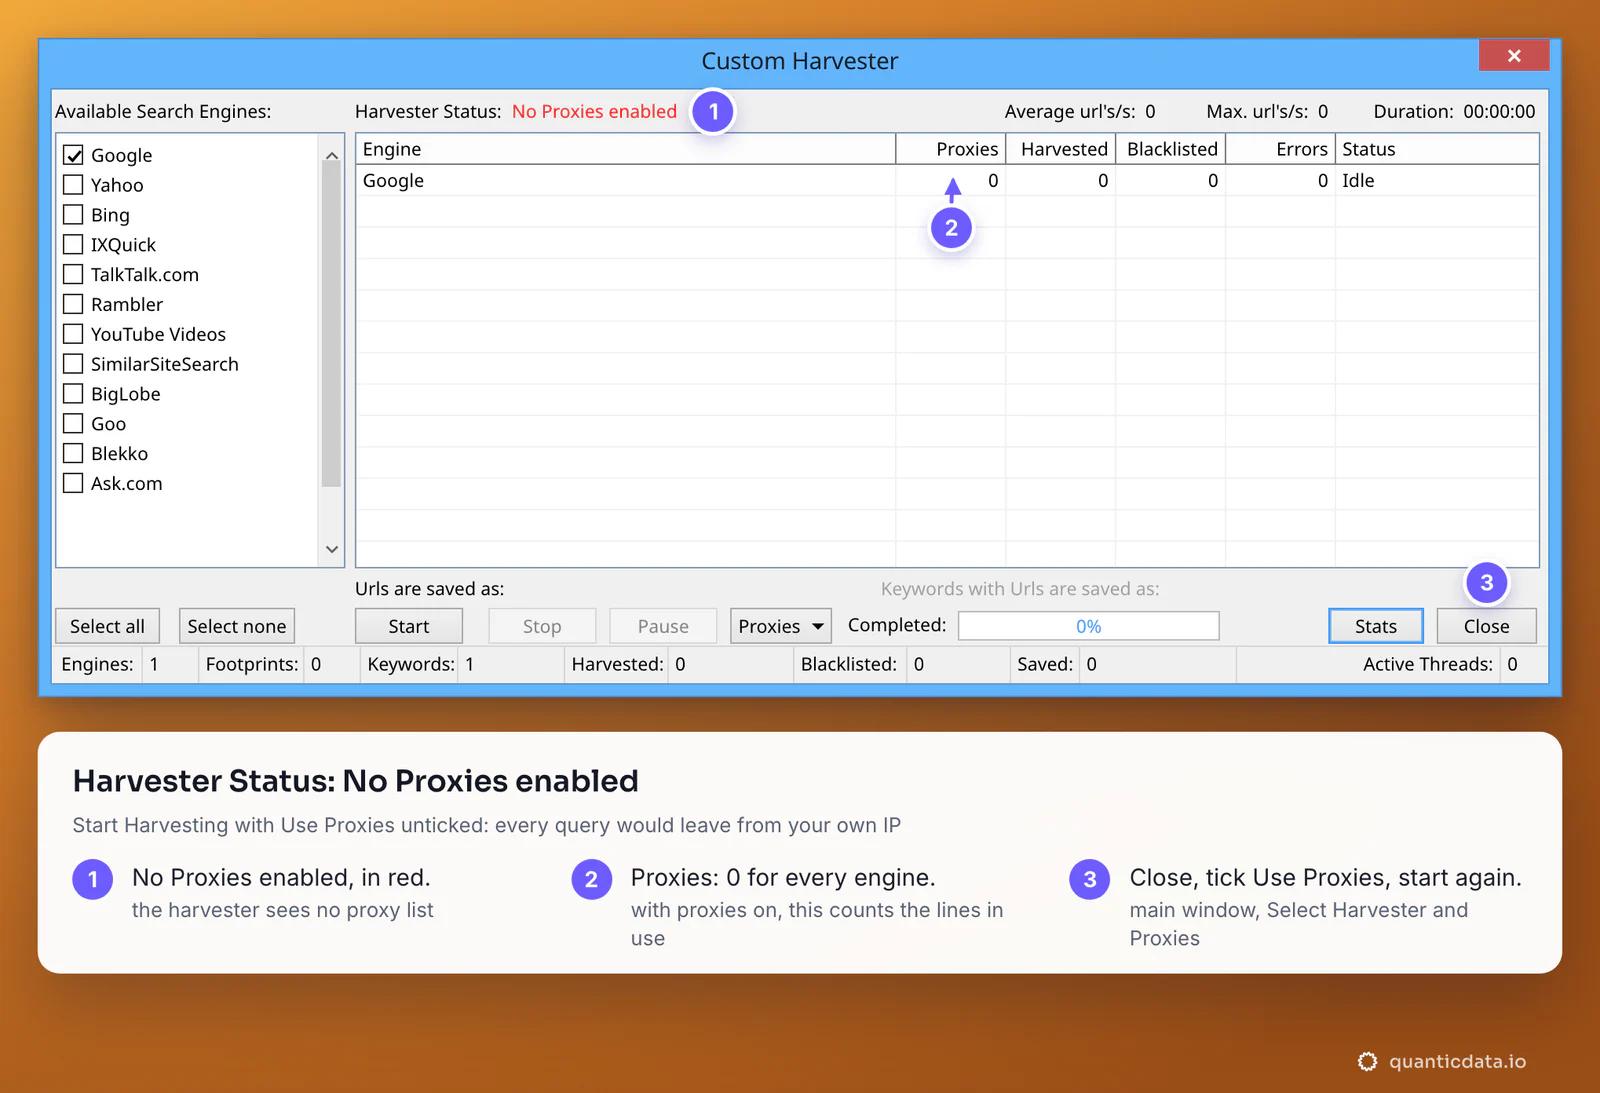
Task: Click the red No Proxies enabled text
Action: point(594,112)
